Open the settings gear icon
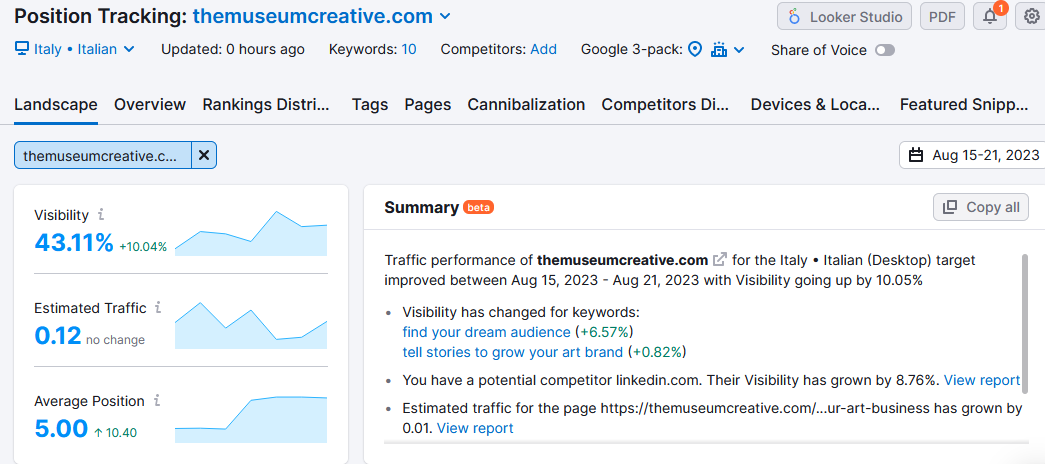This screenshot has height=464, width=1045. (x=1031, y=17)
